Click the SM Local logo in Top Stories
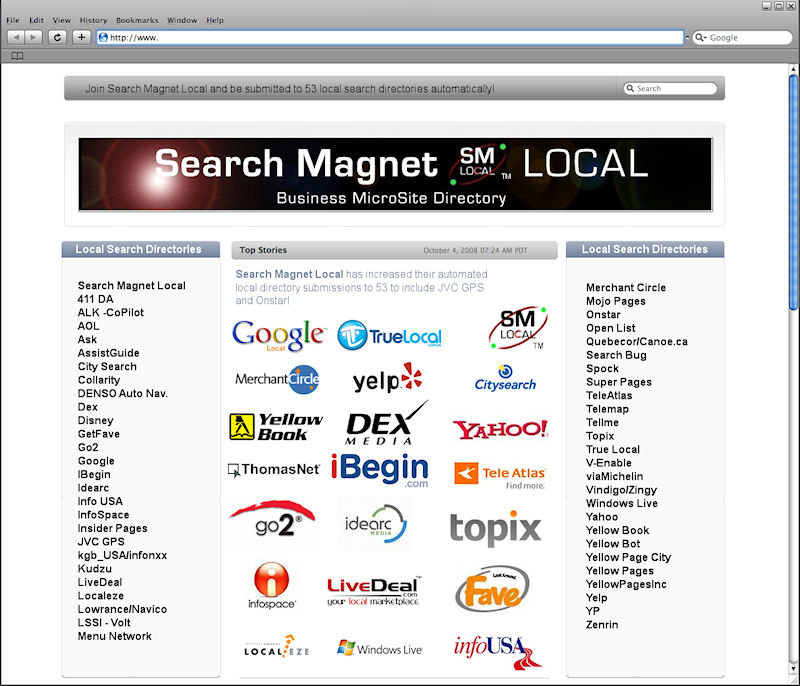 [517, 329]
